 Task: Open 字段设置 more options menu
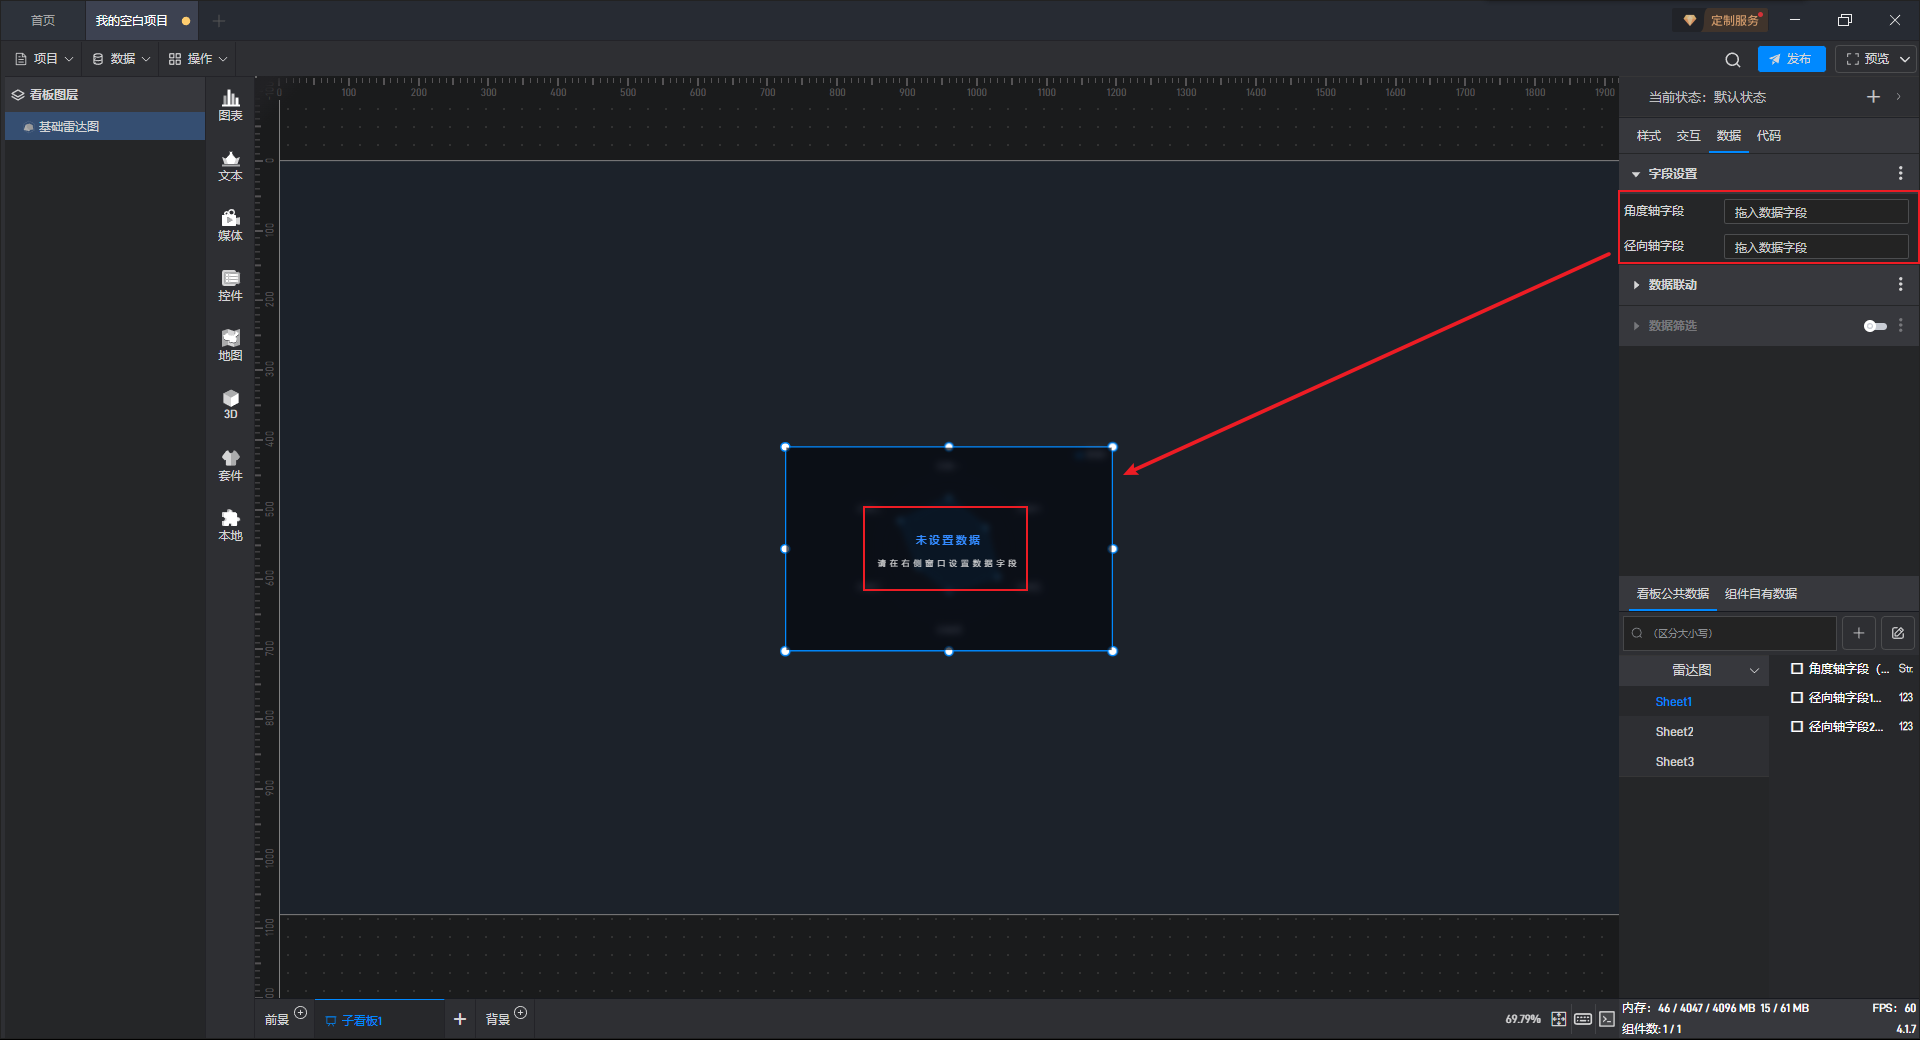point(1901,173)
